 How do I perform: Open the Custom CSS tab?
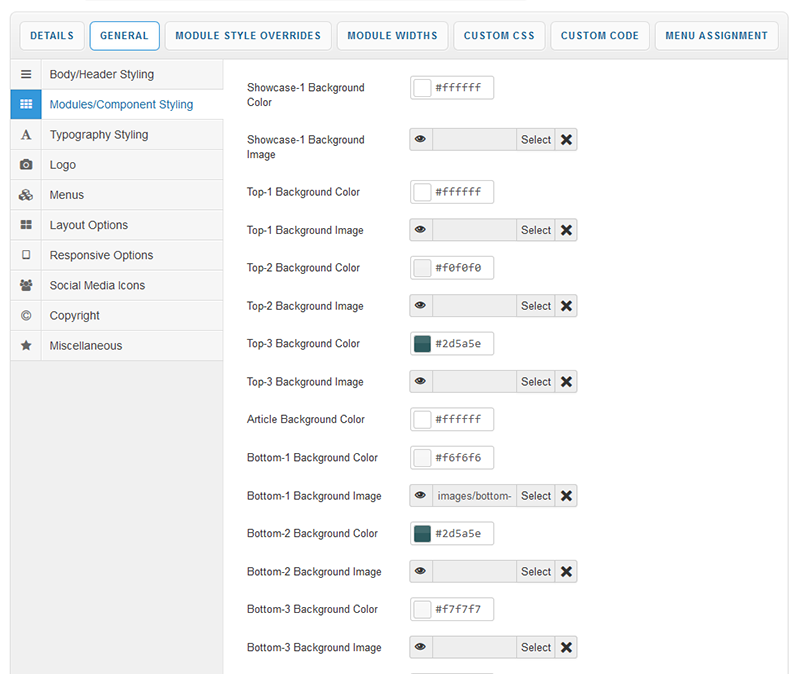(499, 36)
